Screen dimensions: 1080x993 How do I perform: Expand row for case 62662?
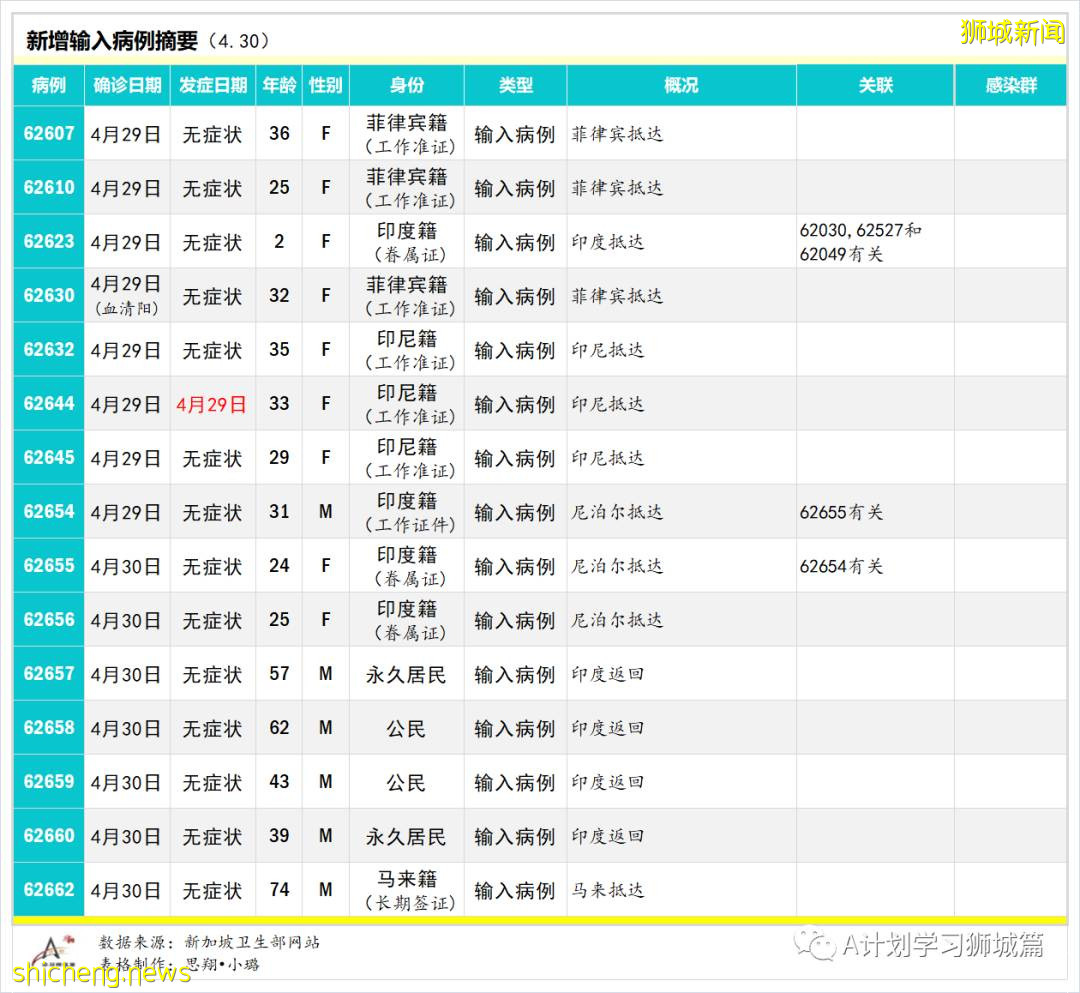coord(47,889)
